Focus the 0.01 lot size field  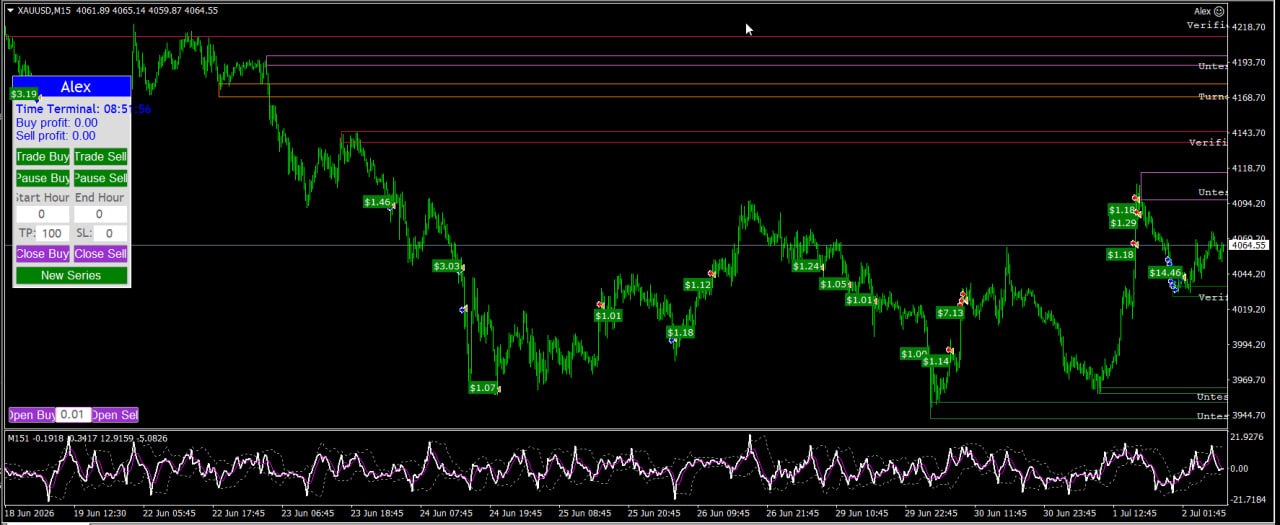pyautogui.click(x=73, y=415)
